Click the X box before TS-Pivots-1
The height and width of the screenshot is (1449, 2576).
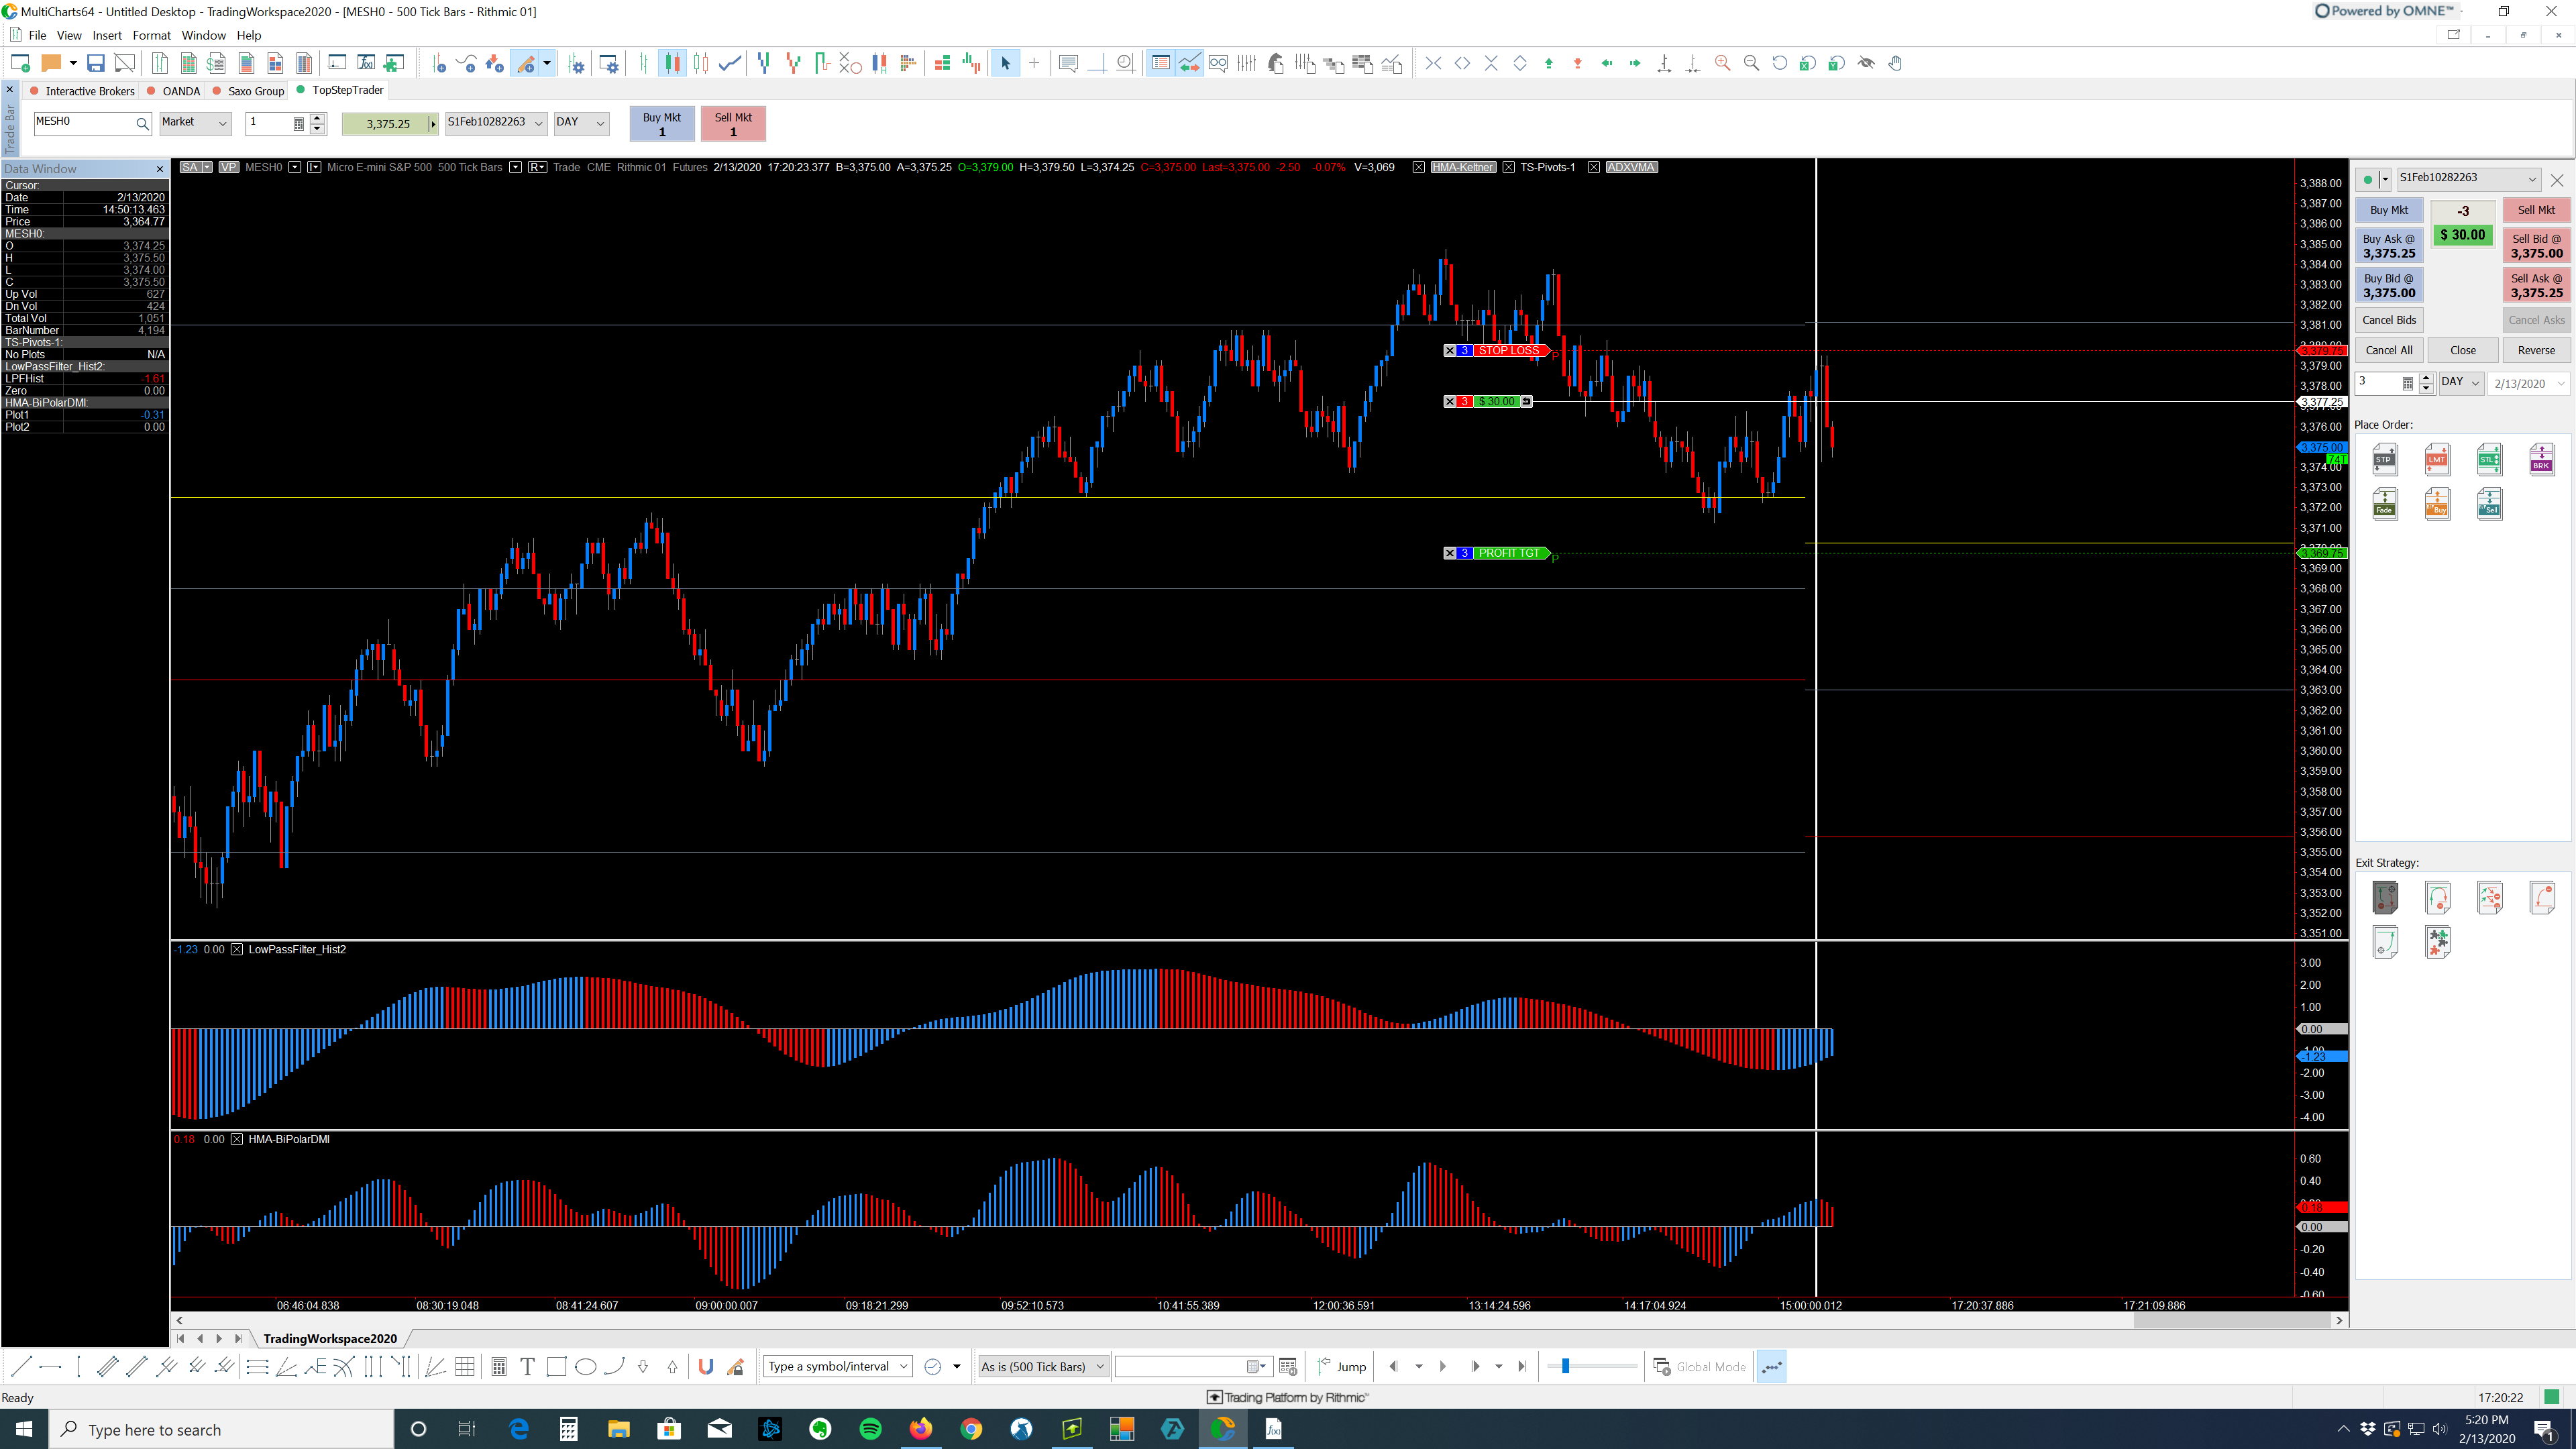(x=1508, y=167)
